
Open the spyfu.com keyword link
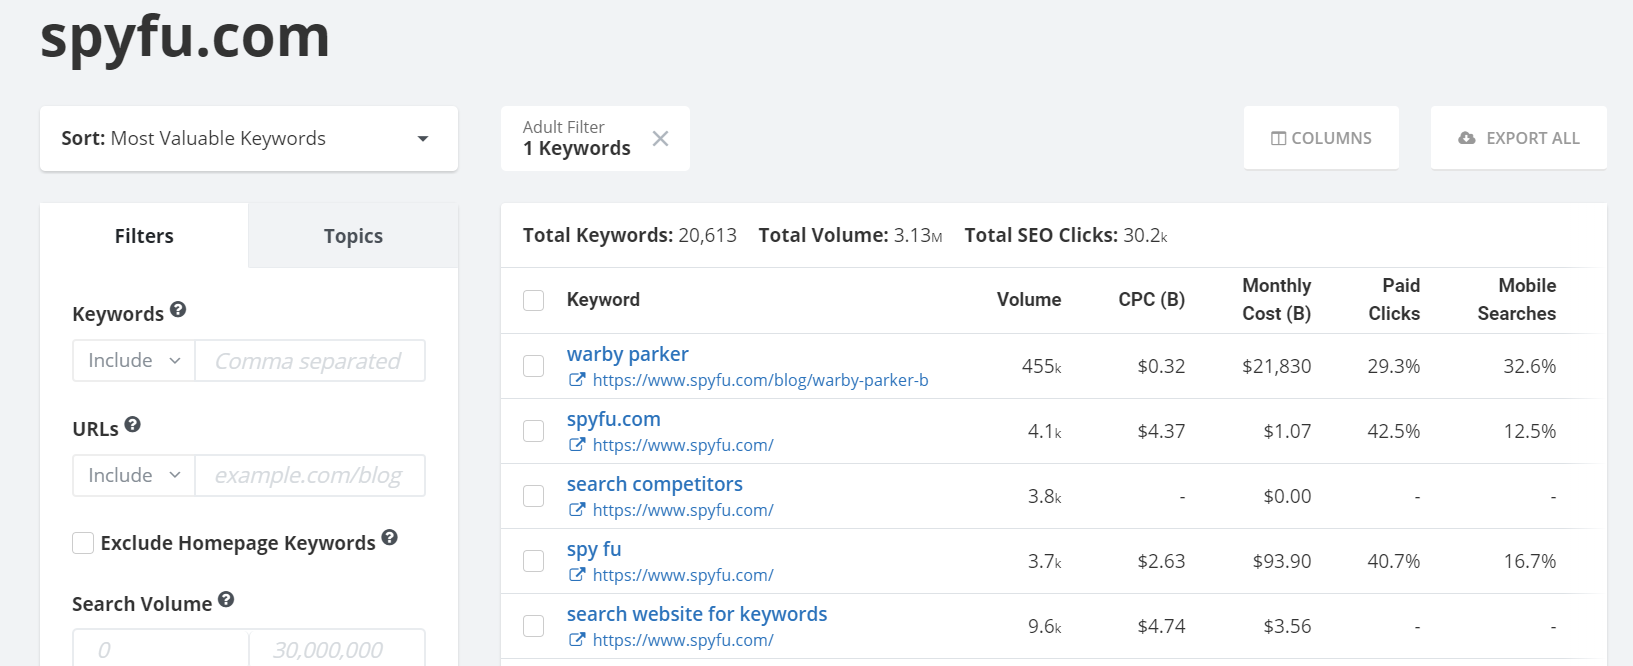(613, 419)
